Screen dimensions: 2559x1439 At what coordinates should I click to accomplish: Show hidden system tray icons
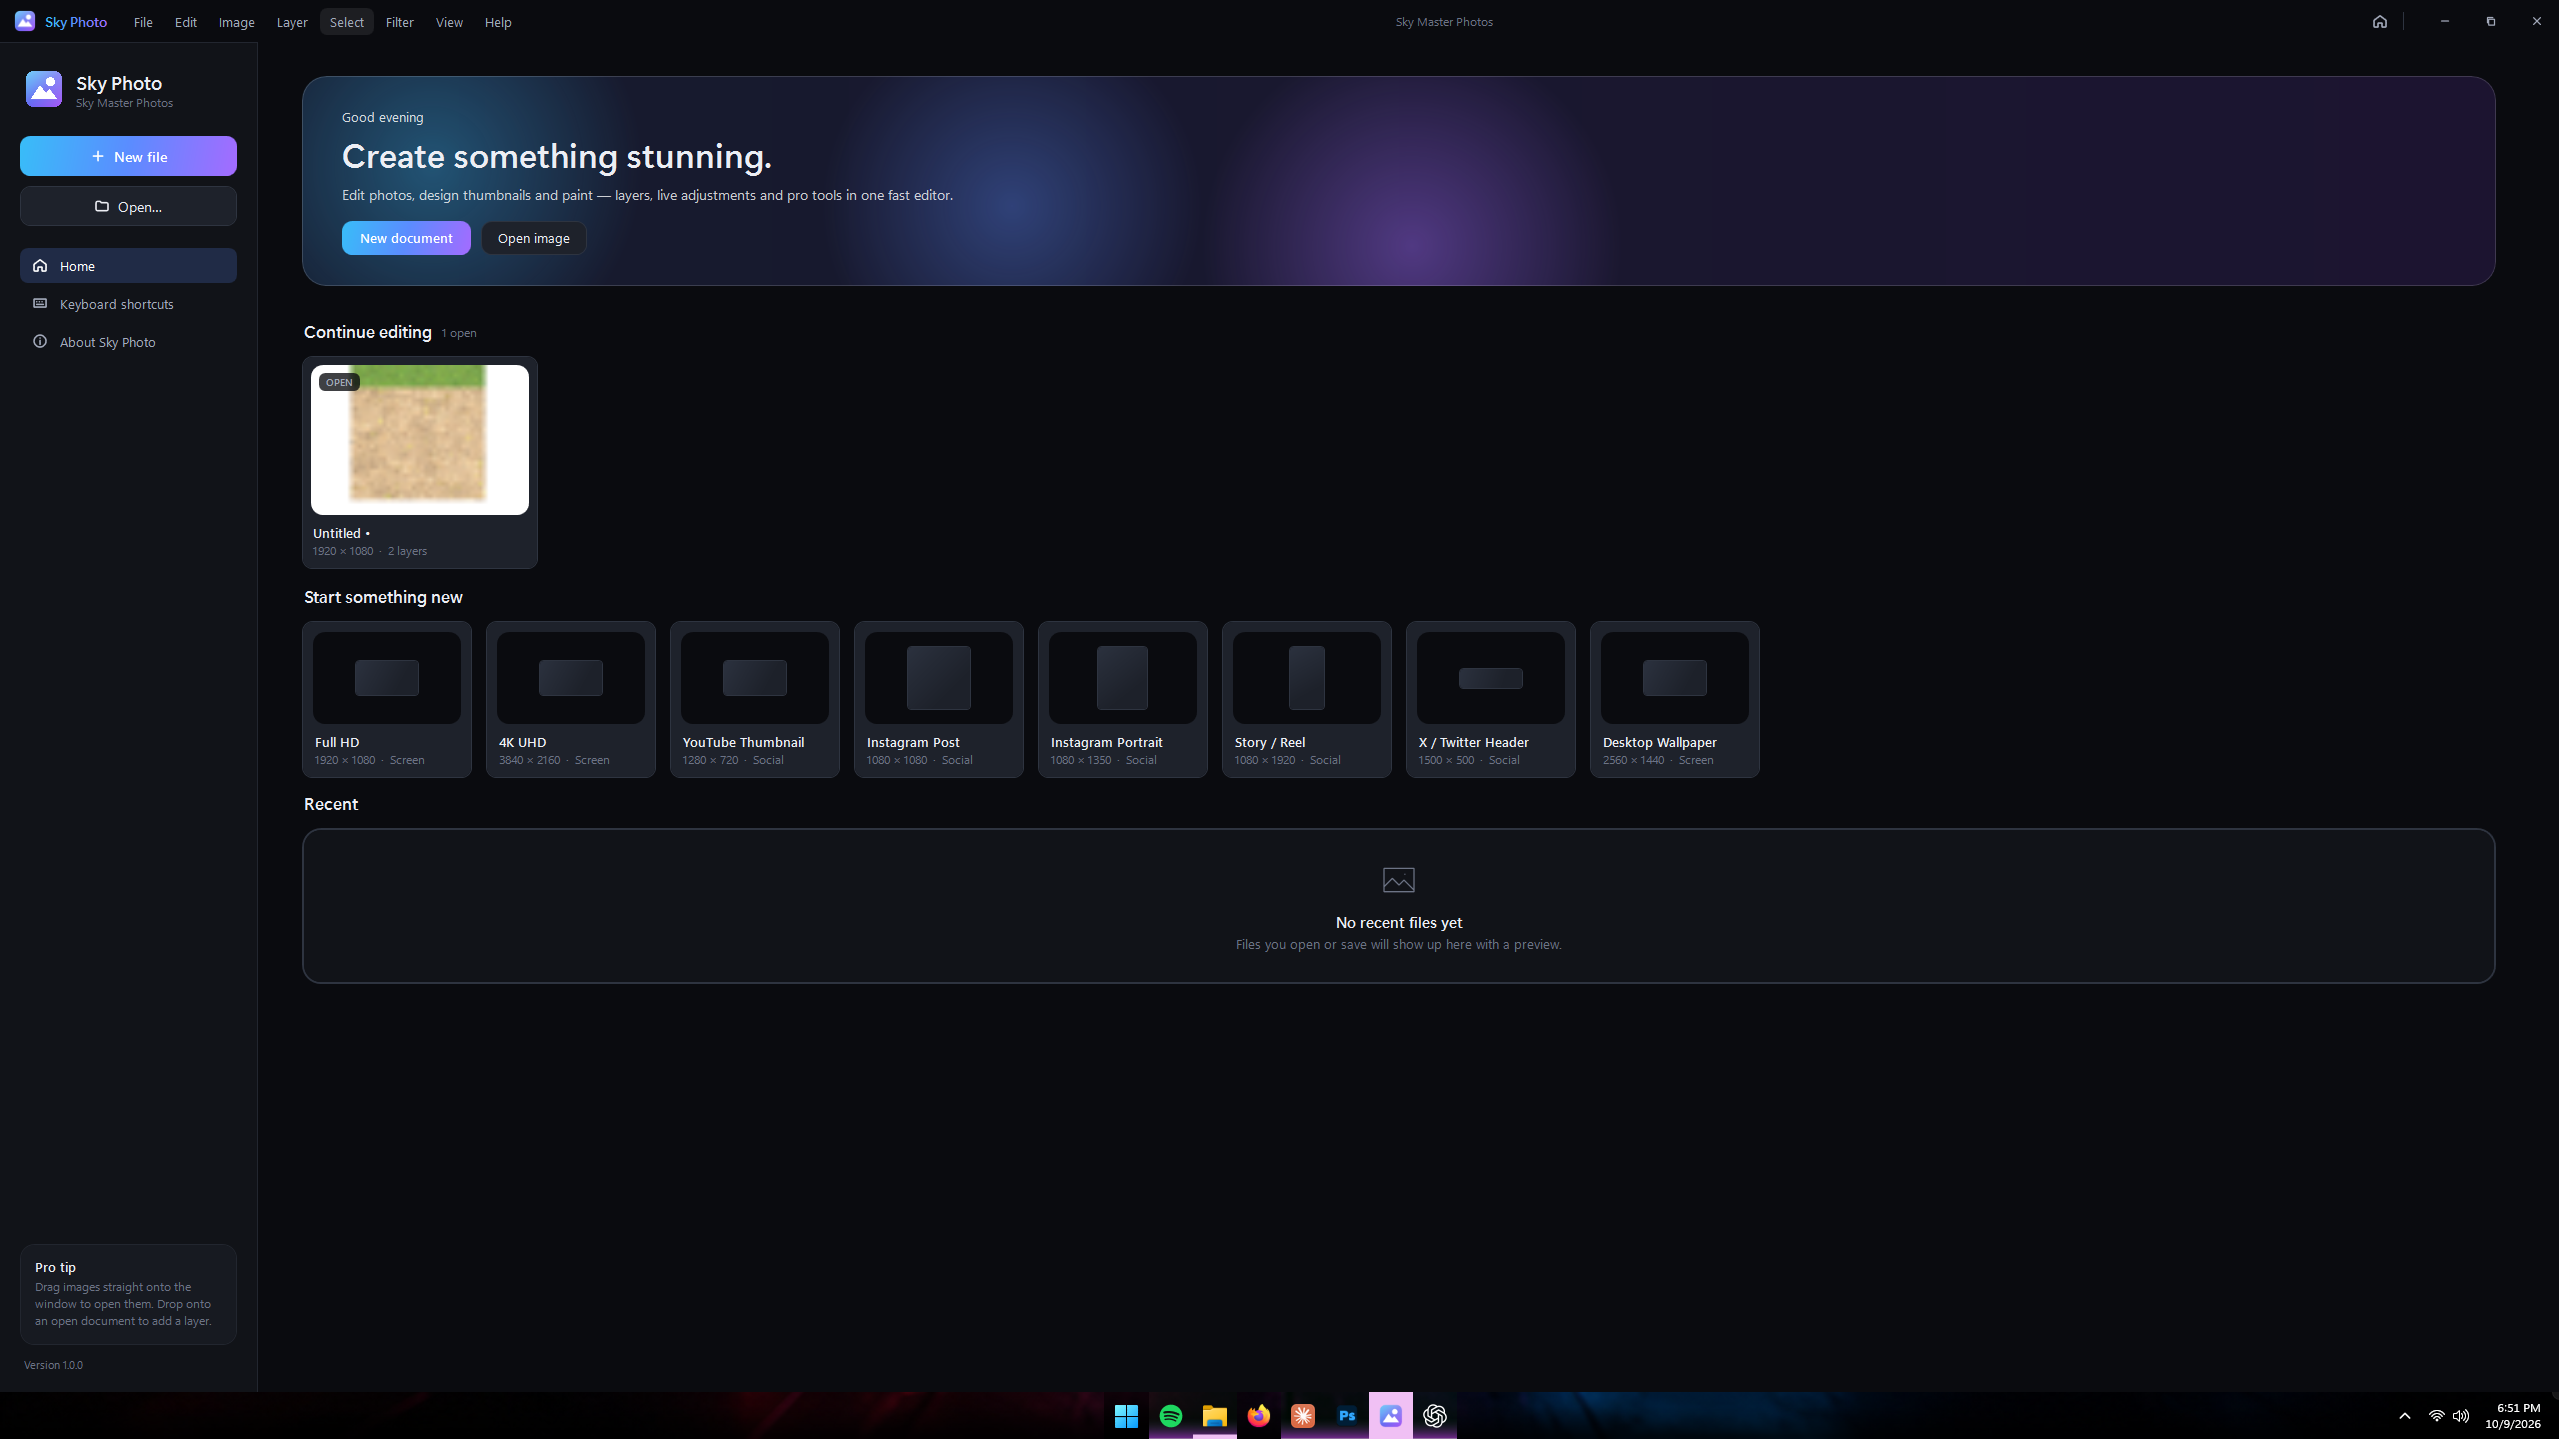[2404, 1415]
